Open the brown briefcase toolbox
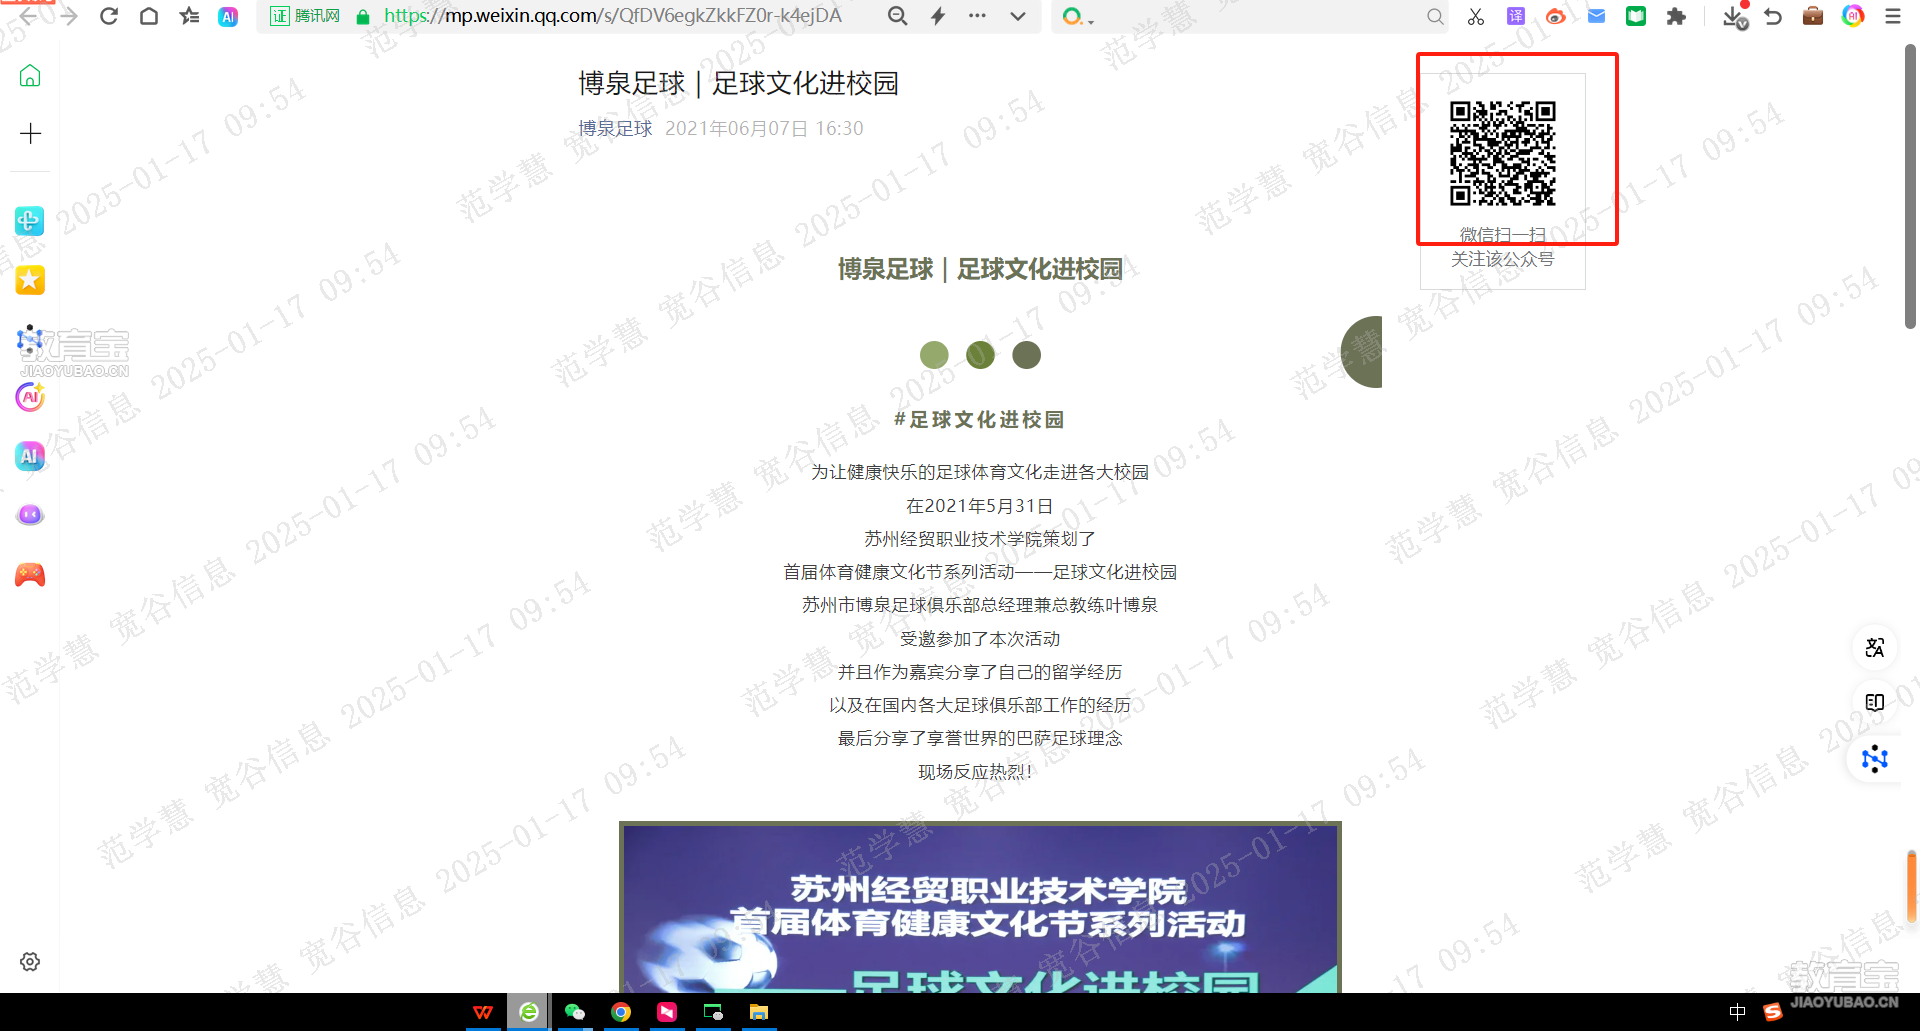 [x=1813, y=16]
